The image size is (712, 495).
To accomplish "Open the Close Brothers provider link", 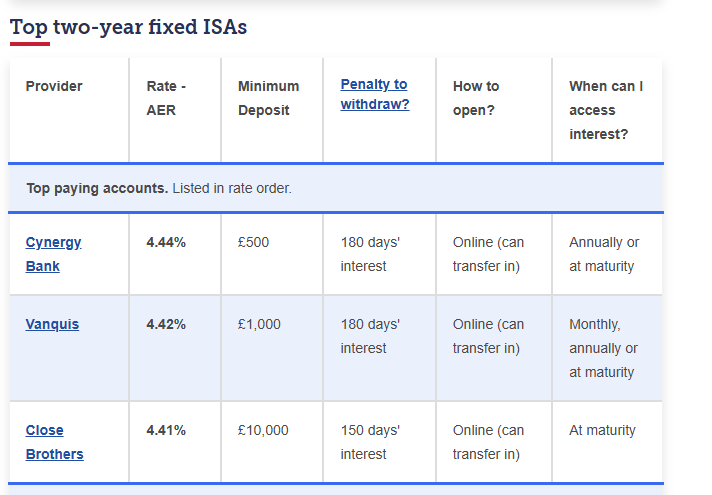I will (x=54, y=442).
